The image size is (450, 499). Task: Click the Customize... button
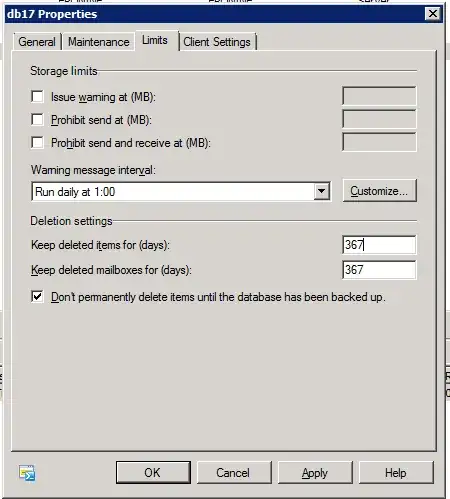click(x=379, y=191)
